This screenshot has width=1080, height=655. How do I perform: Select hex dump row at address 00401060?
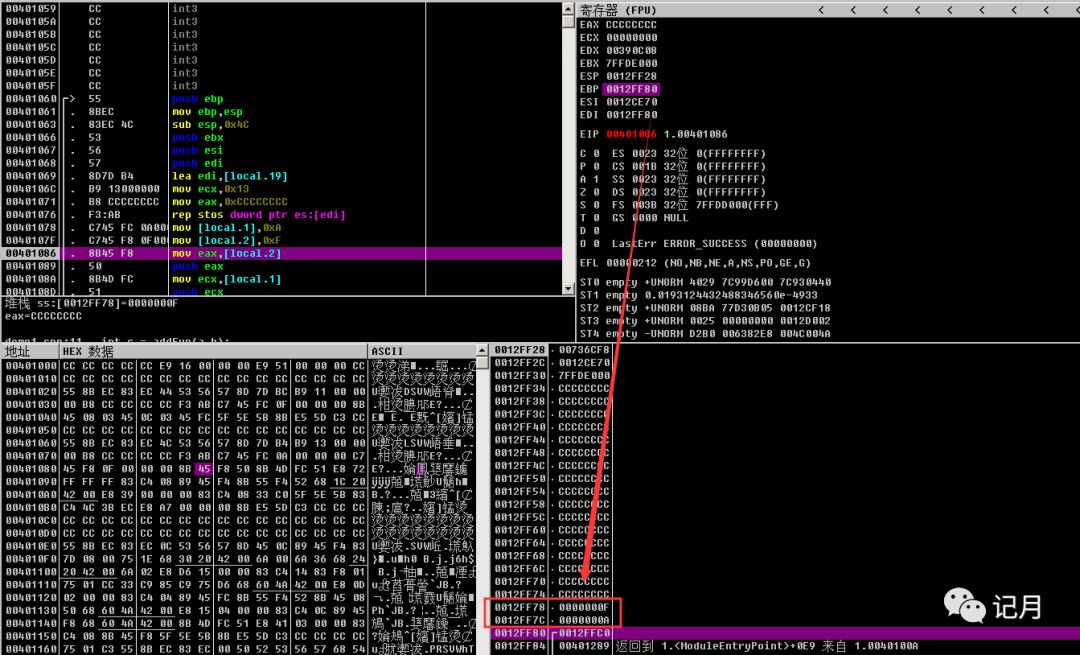tap(239, 444)
